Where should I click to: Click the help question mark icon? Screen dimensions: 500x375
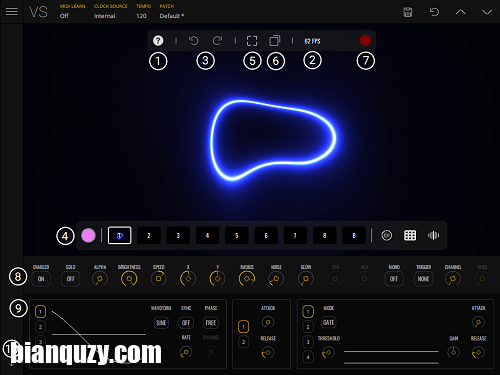(x=158, y=41)
